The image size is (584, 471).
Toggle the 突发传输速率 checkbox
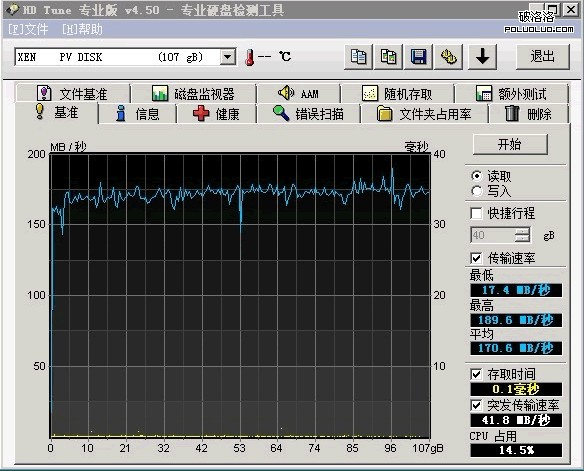click(476, 405)
